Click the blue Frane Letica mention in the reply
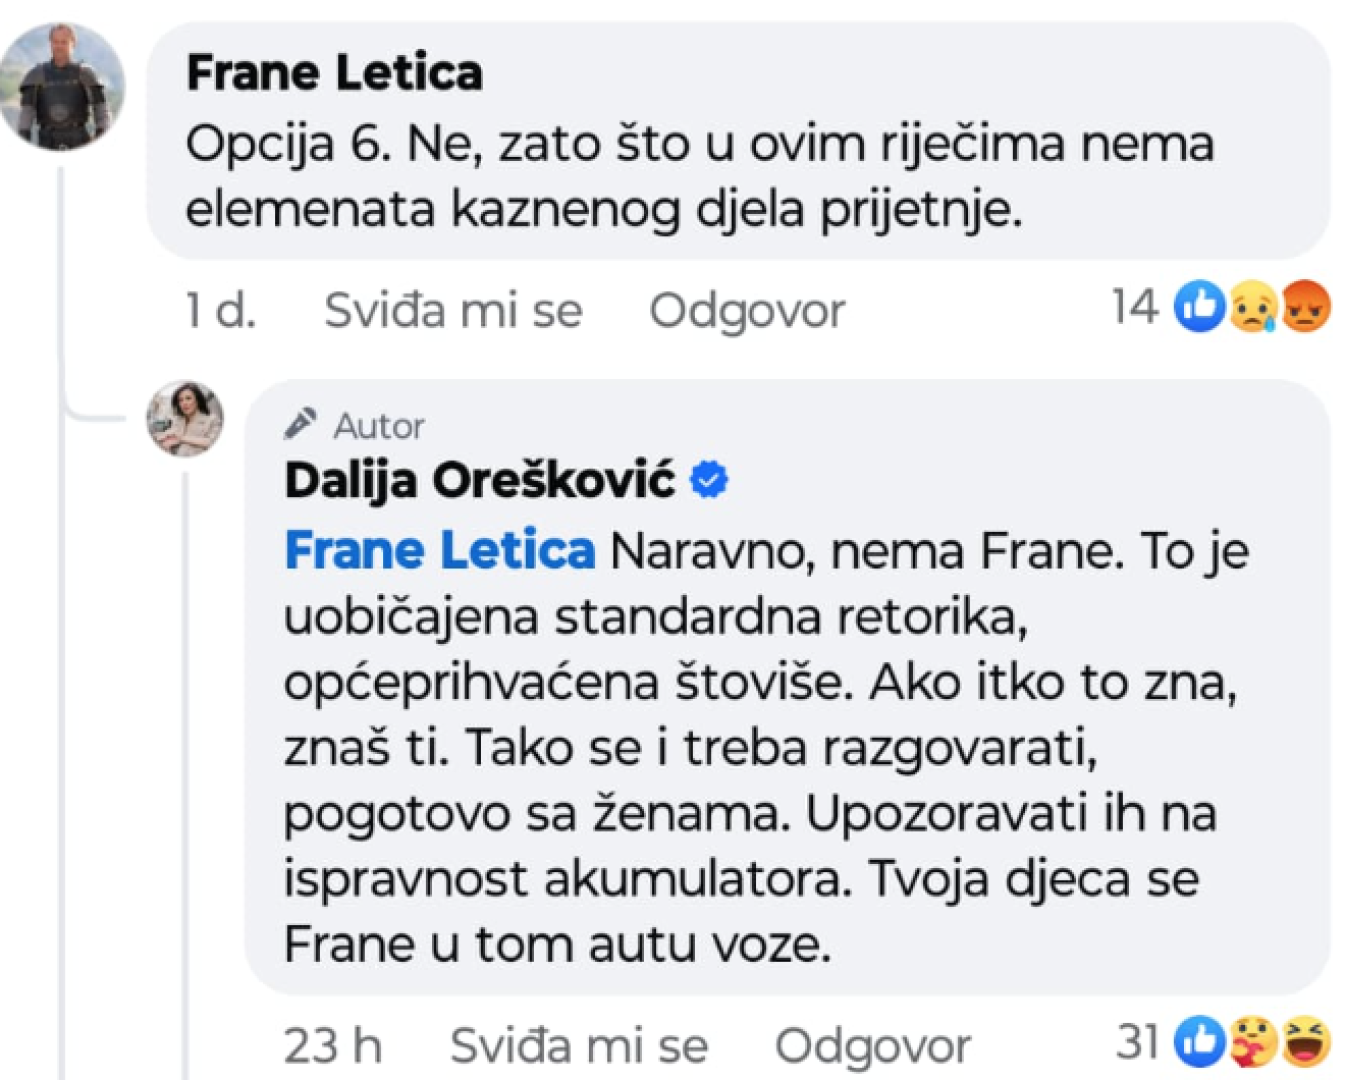The image size is (1345, 1080). (x=440, y=550)
